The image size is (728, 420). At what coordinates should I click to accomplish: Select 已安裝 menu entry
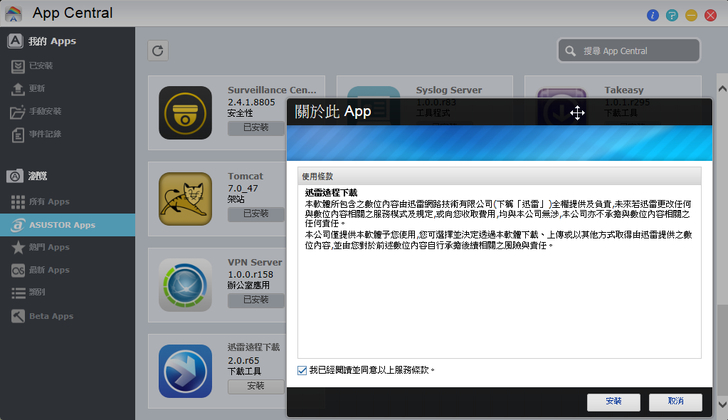coord(67,66)
